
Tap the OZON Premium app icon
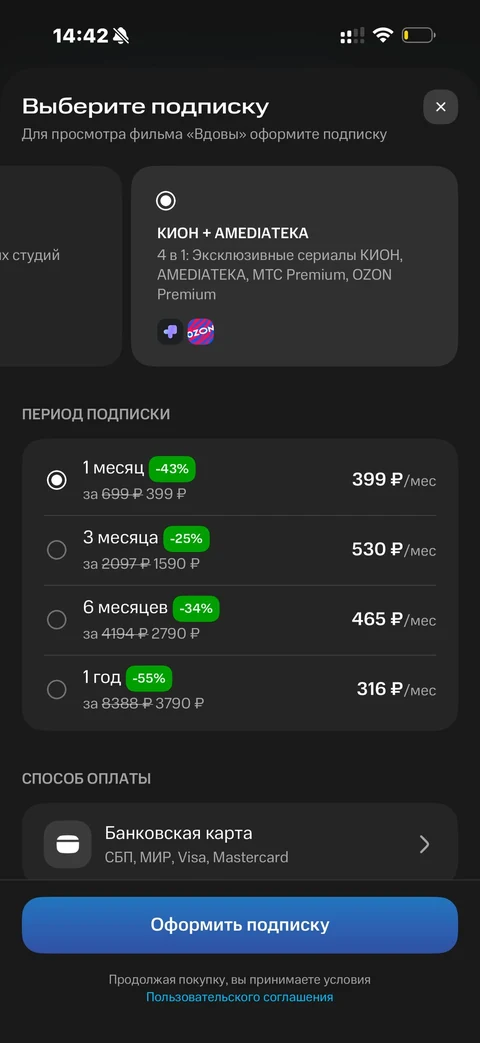pos(201,332)
